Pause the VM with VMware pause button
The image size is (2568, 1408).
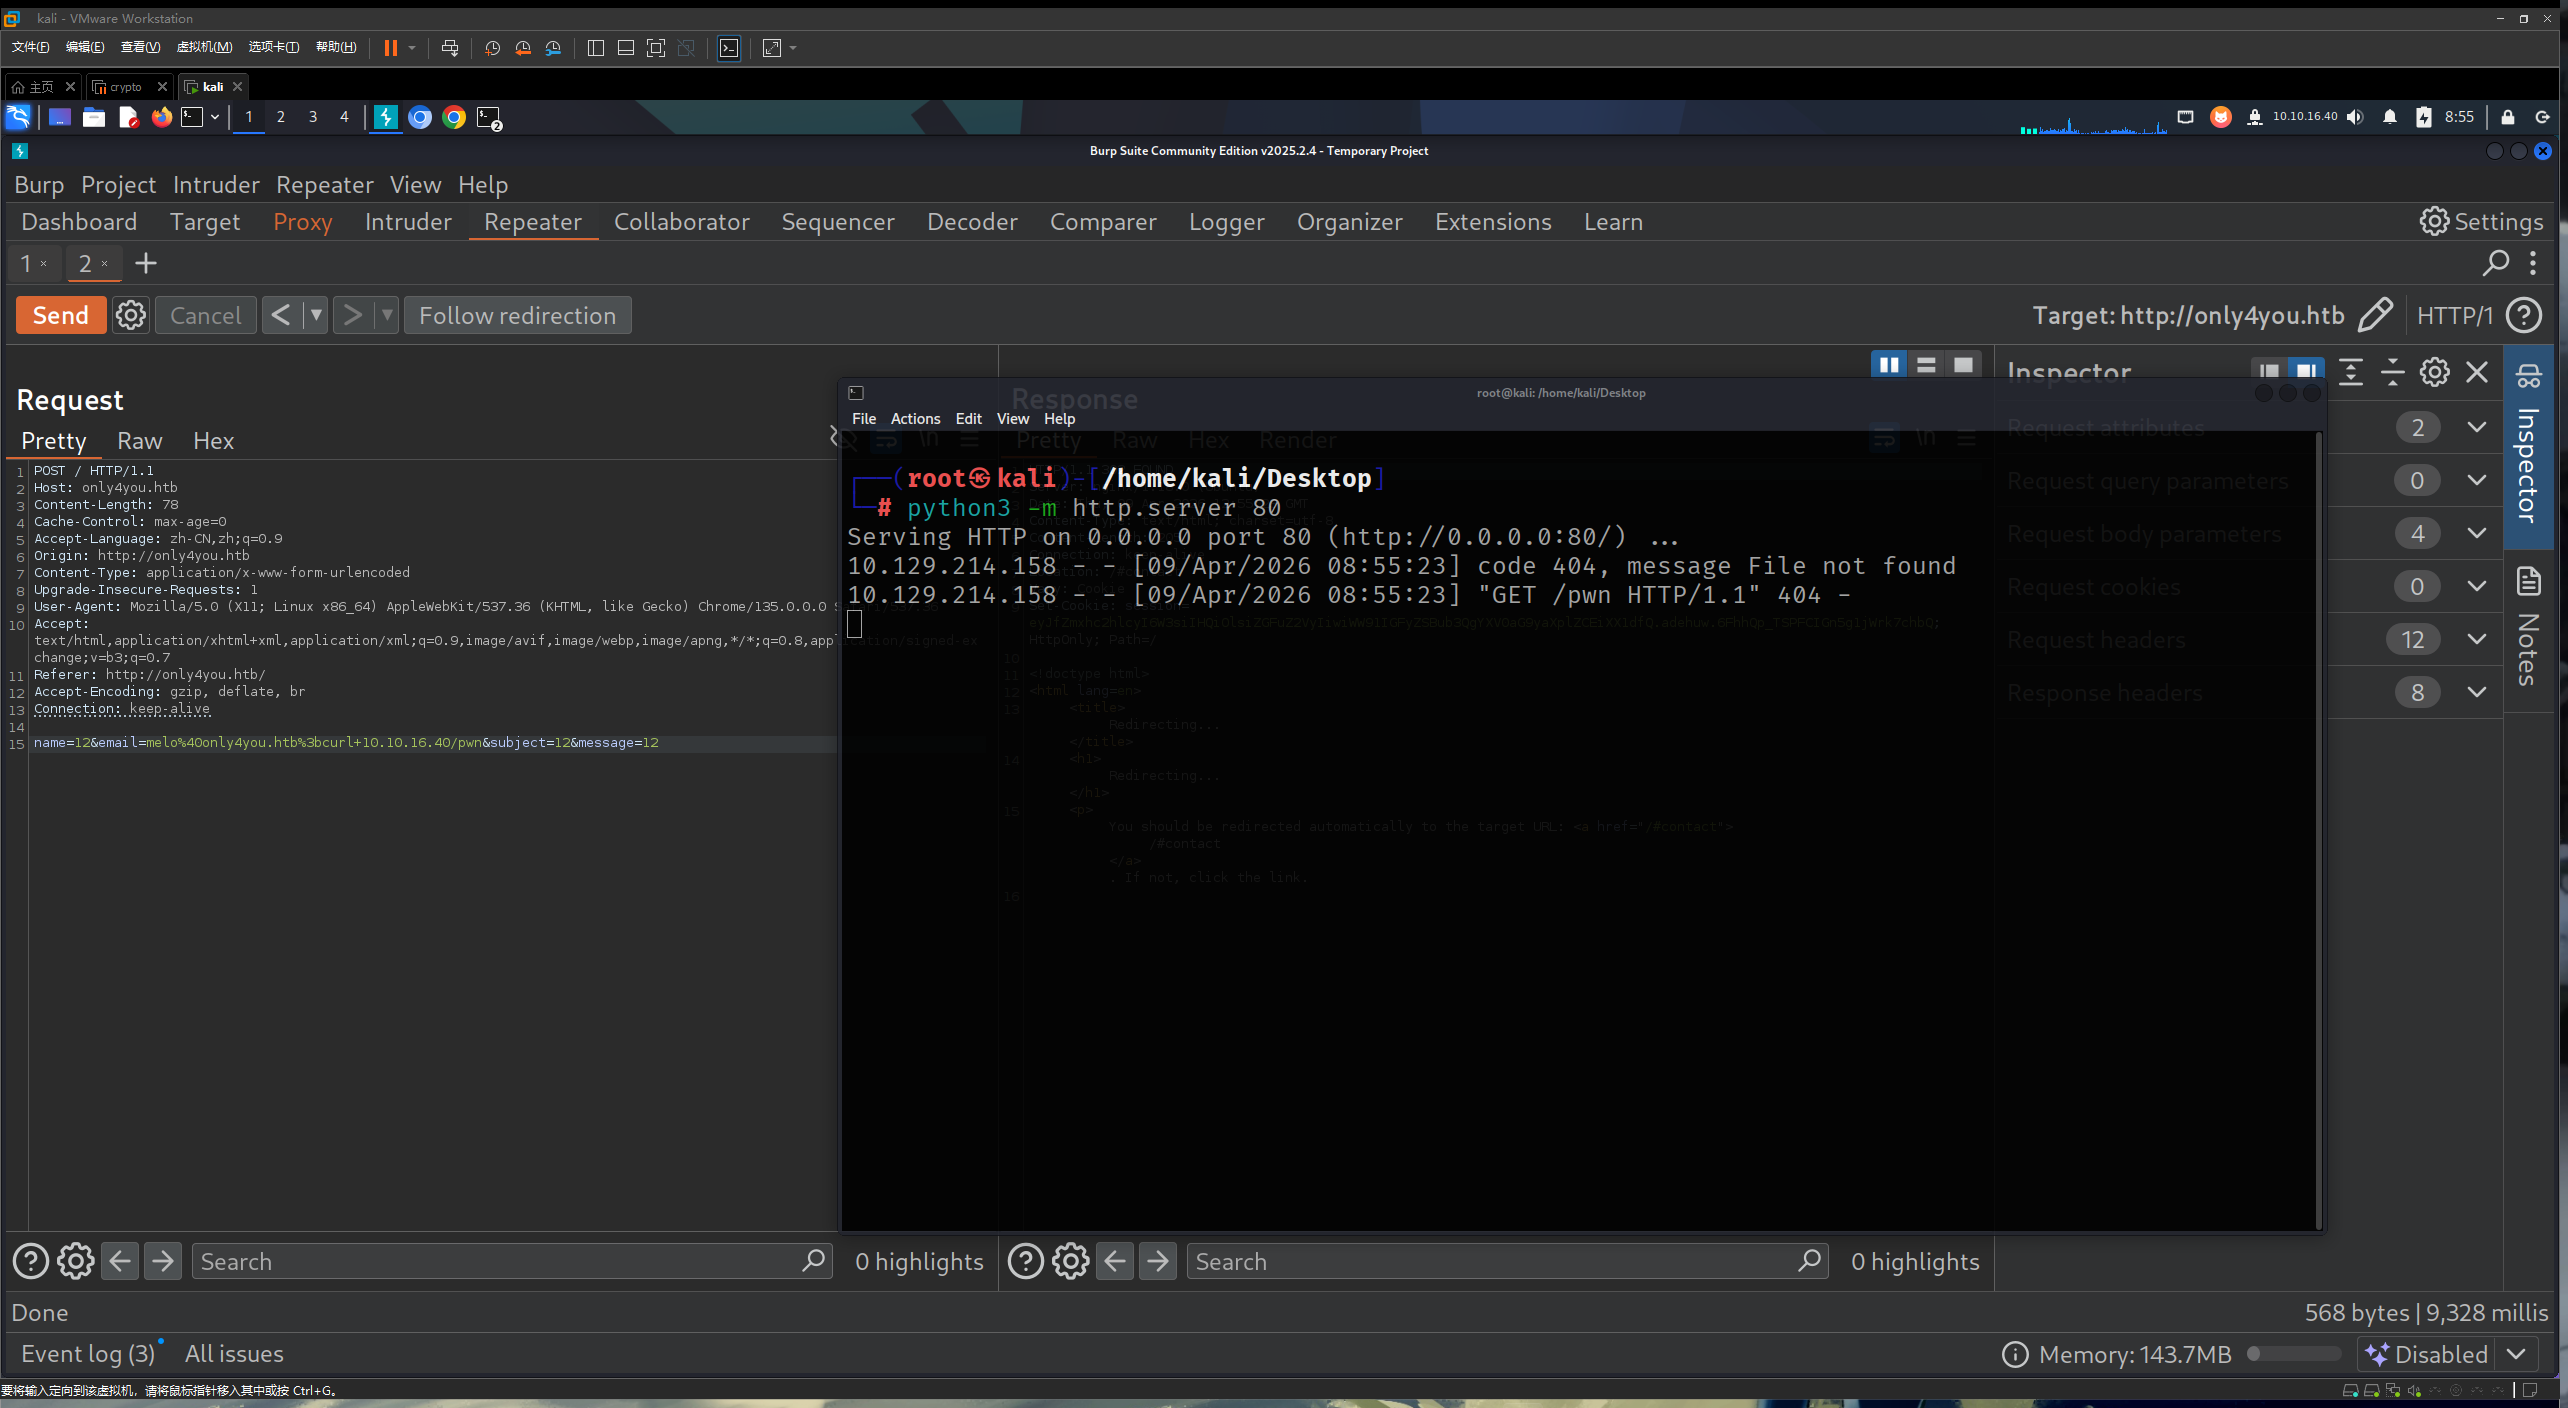tap(391, 48)
